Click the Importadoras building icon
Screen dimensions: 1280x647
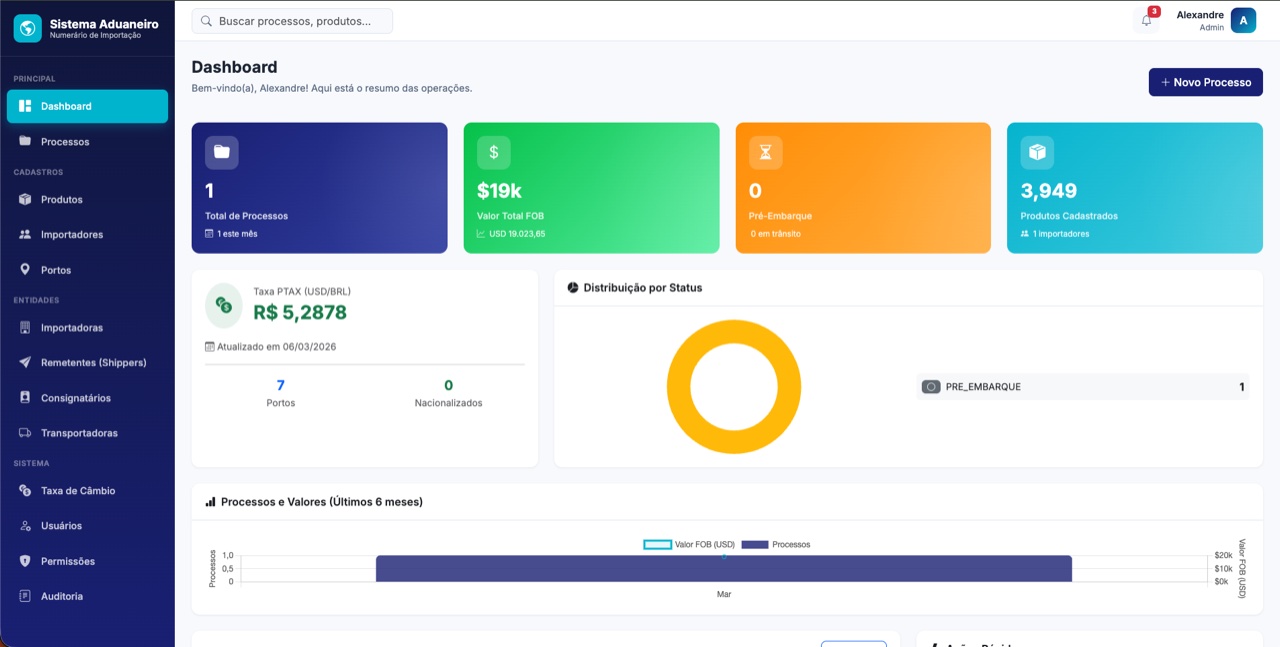pos(25,328)
